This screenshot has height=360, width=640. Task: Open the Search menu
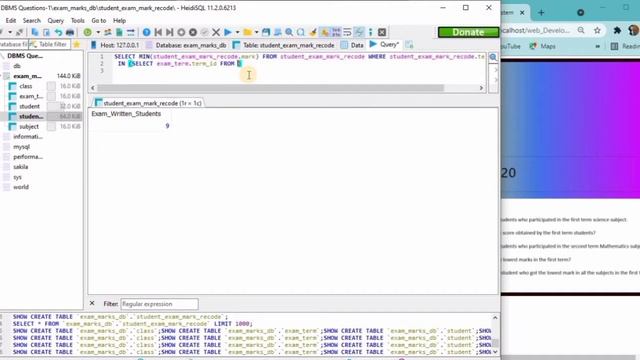coord(31,20)
